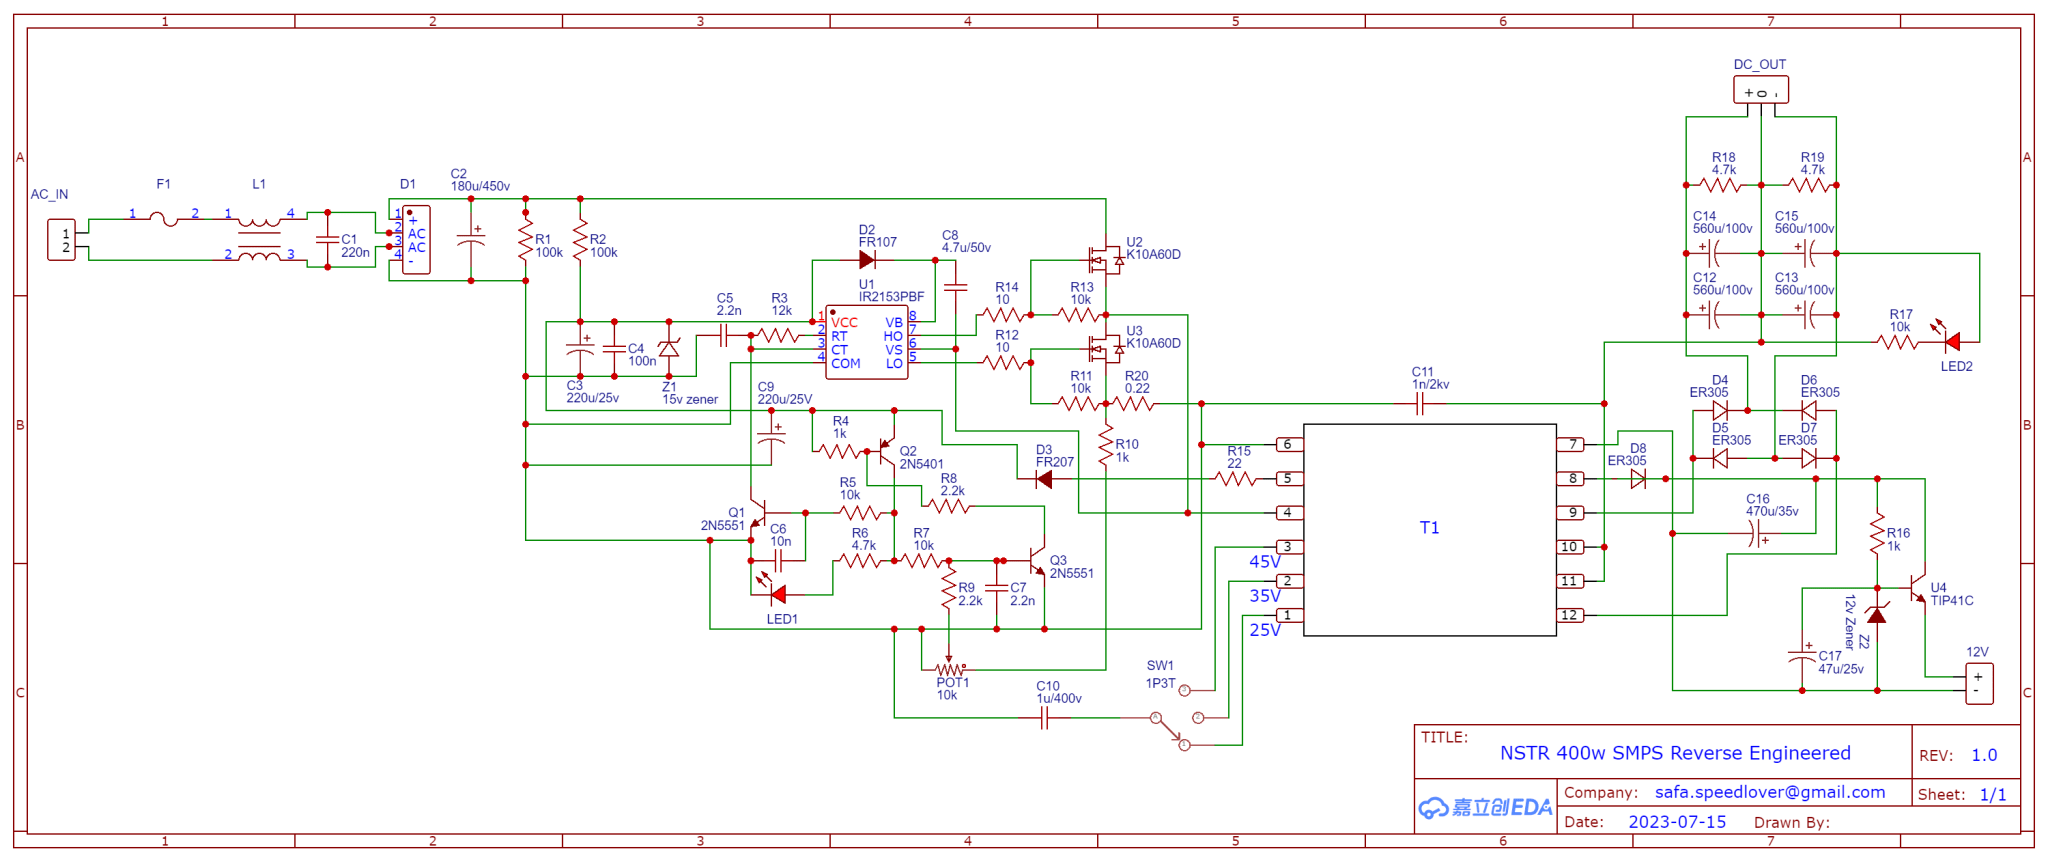Click the 'Drawn By:' field label

click(x=1791, y=823)
